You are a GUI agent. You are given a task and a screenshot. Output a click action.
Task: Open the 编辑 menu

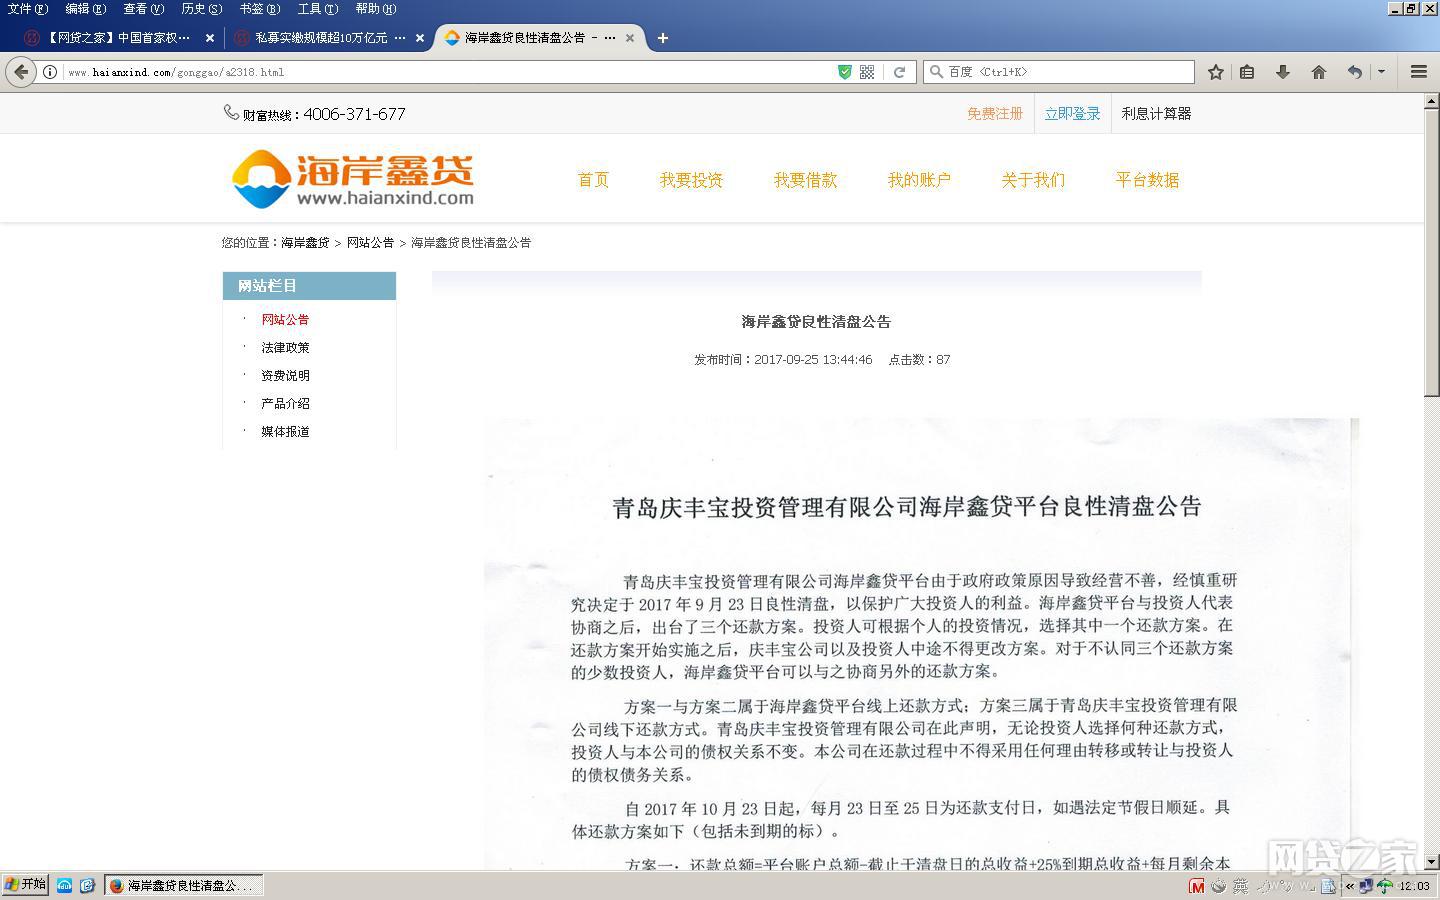[85, 9]
